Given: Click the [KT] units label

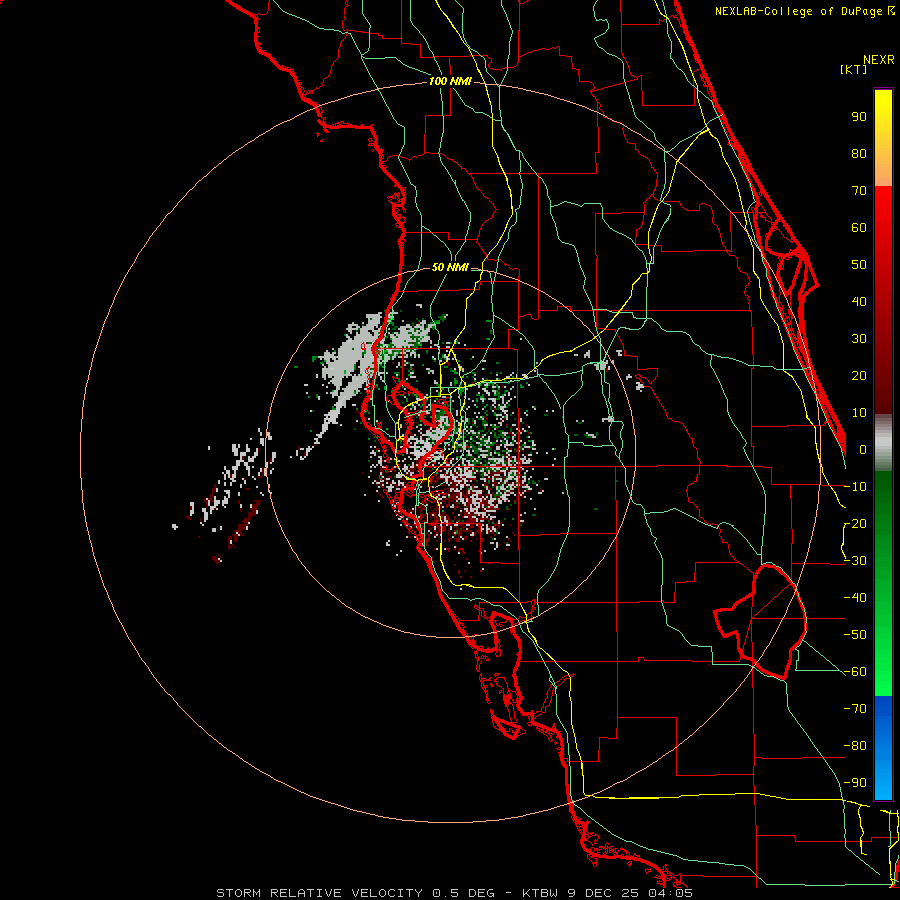Looking at the screenshot, I should 854,69.
